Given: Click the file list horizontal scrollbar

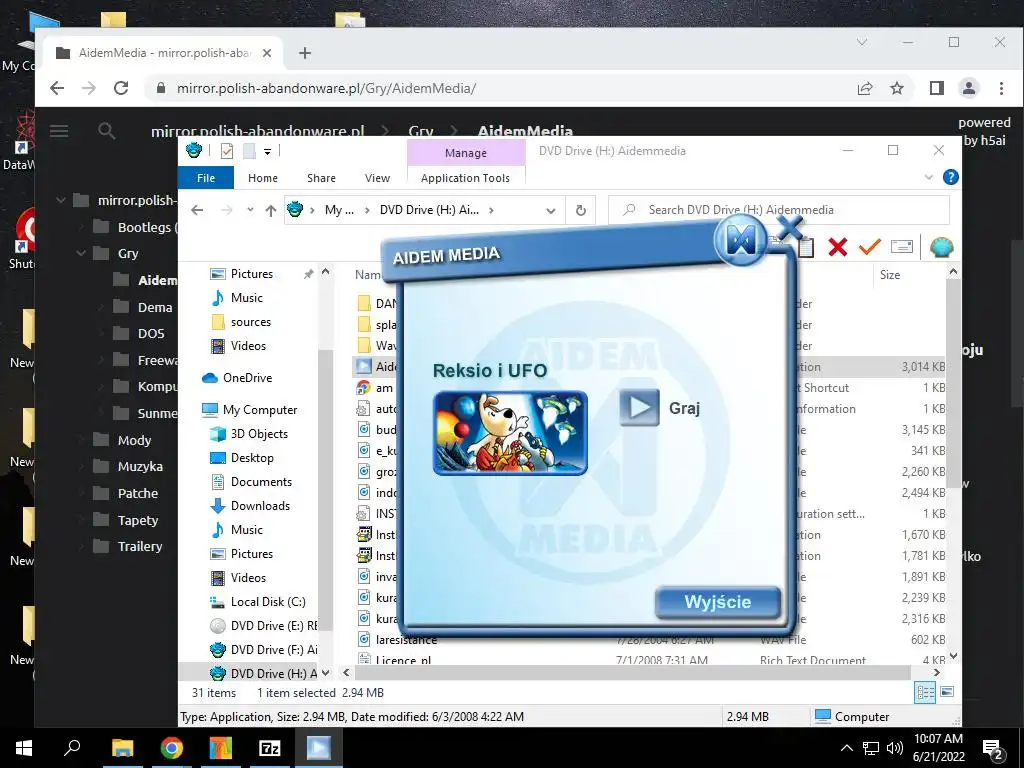Looking at the screenshot, I should [631, 673].
